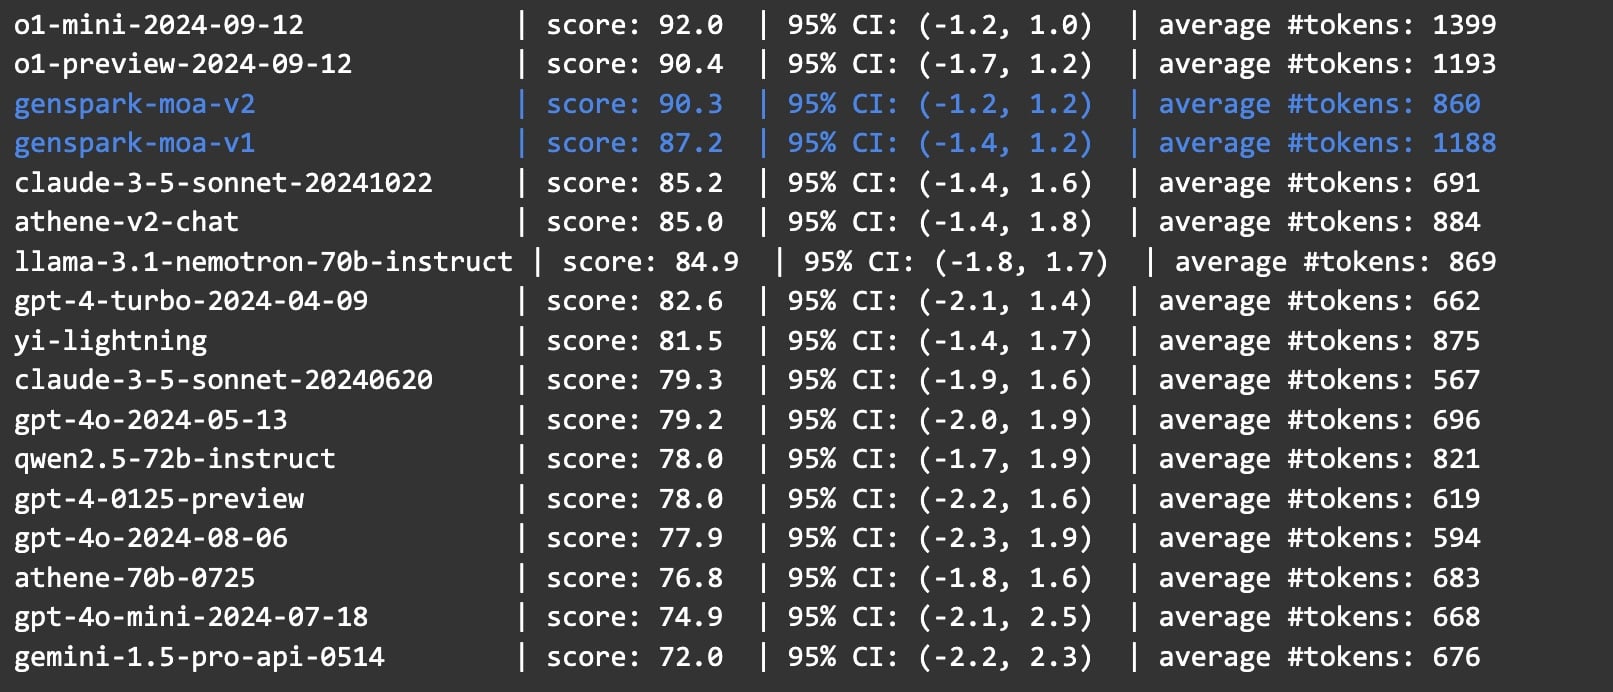
Task: Click the 95% CI (-2.0, 1.9) text
Action: tap(940, 420)
